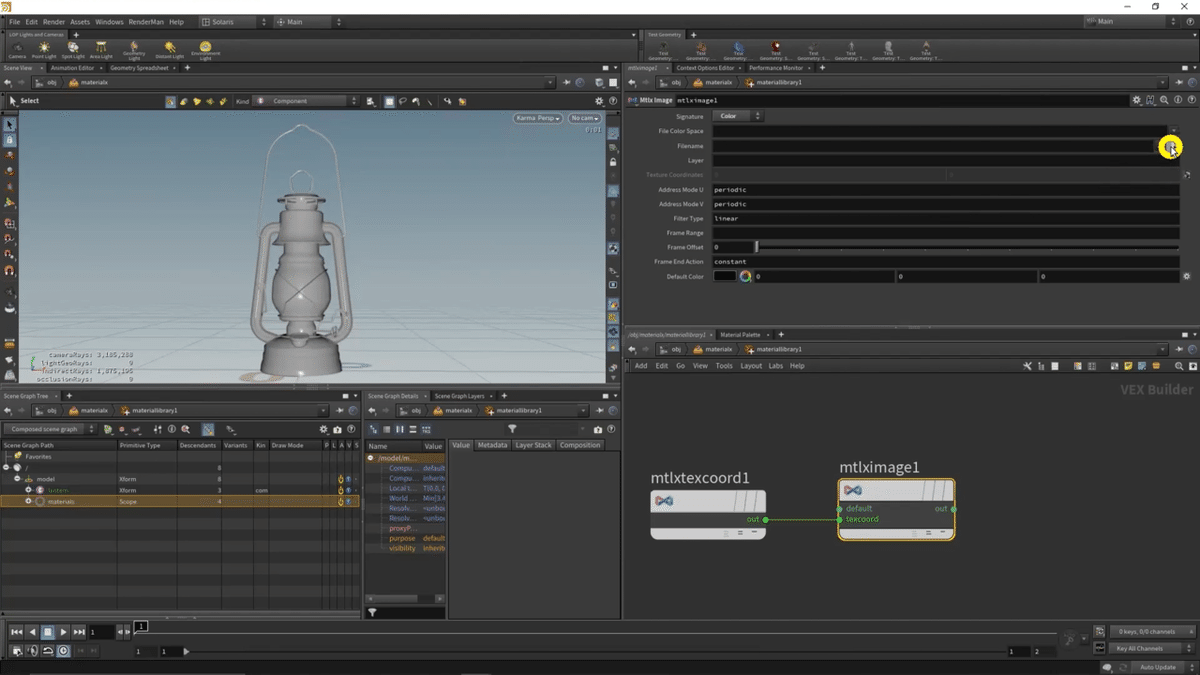
Task: Add a Distant Light from shelf
Action: pyautogui.click(x=170, y=50)
